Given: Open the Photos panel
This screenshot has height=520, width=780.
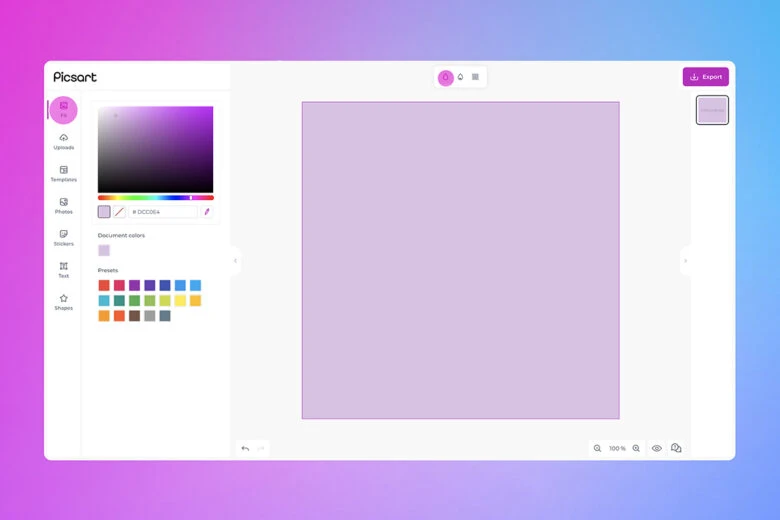Looking at the screenshot, I should (63, 205).
